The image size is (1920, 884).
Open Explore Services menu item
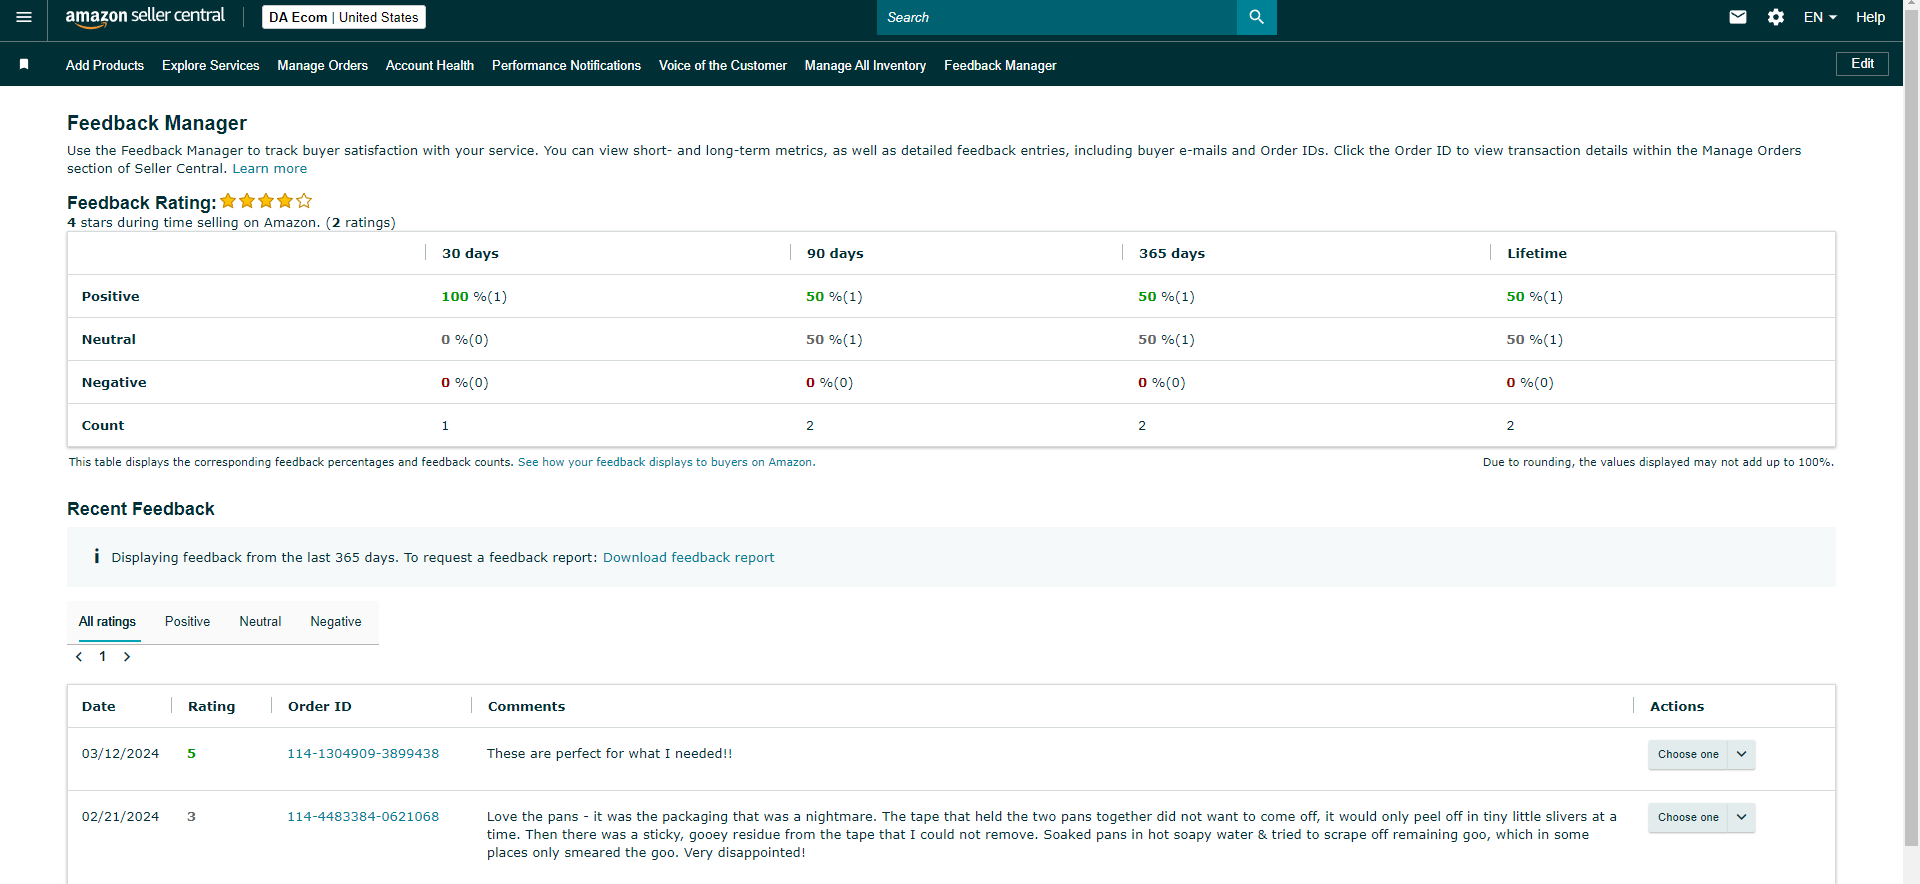(211, 65)
